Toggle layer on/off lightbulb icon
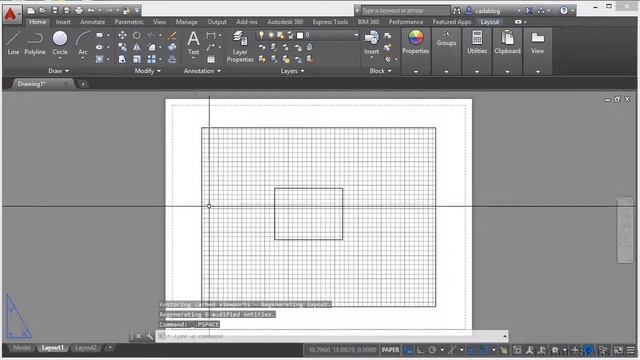This screenshot has width=640, height=360. pyautogui.click(x=261, y=35)
